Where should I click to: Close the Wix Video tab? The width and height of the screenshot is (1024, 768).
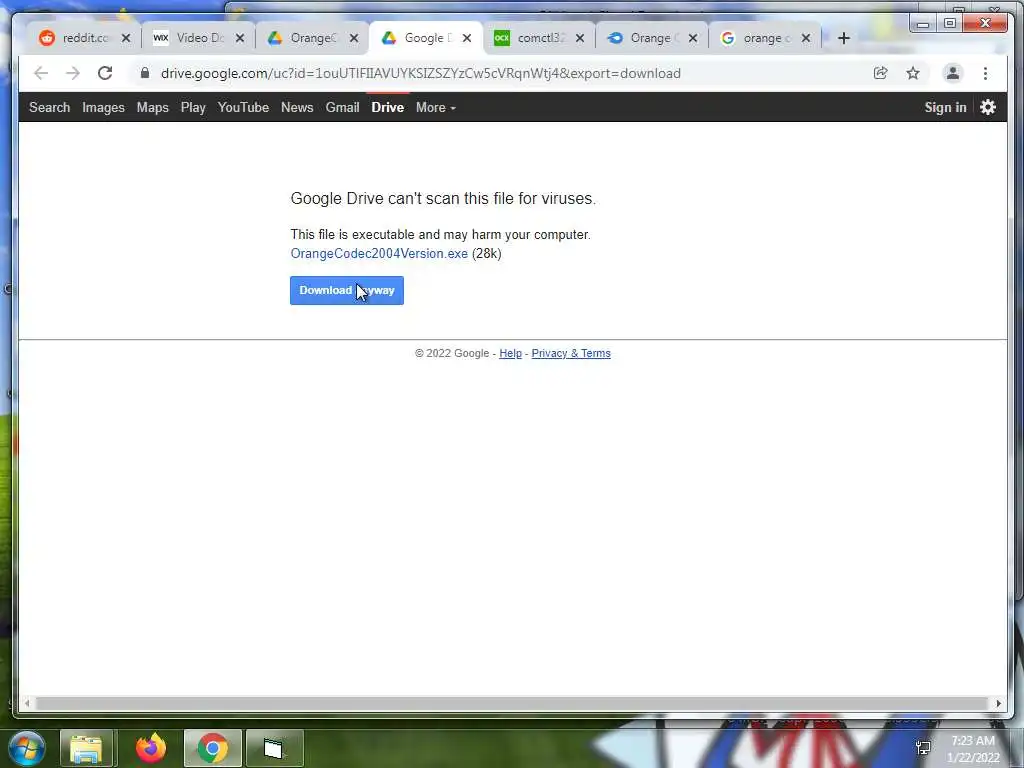pos(240,38)
